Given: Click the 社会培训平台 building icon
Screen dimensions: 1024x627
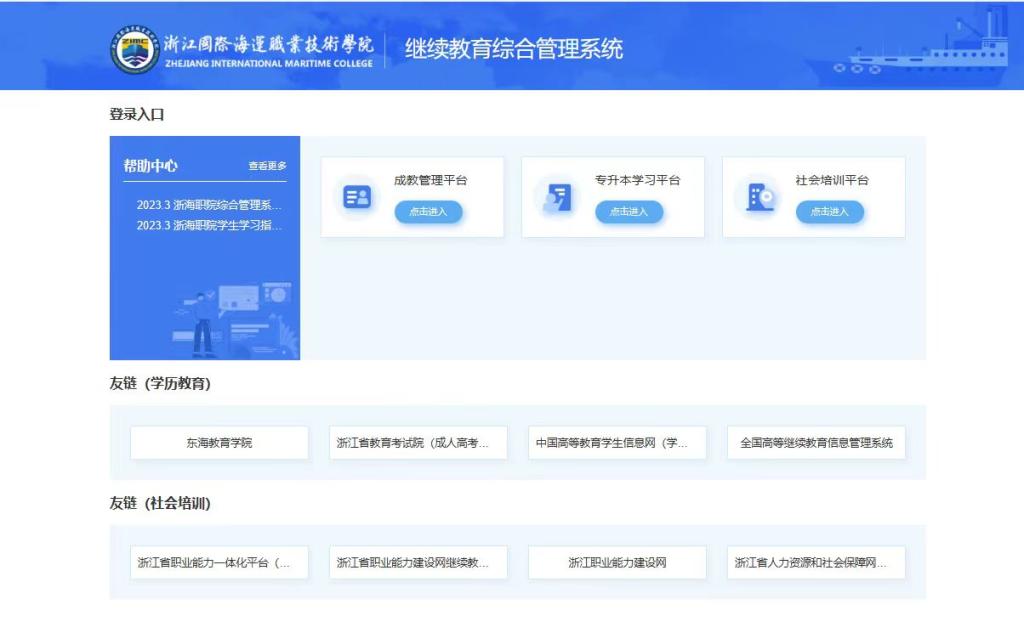Looking at the screenshot, I should pyautogui.click(x=759, y=197).
